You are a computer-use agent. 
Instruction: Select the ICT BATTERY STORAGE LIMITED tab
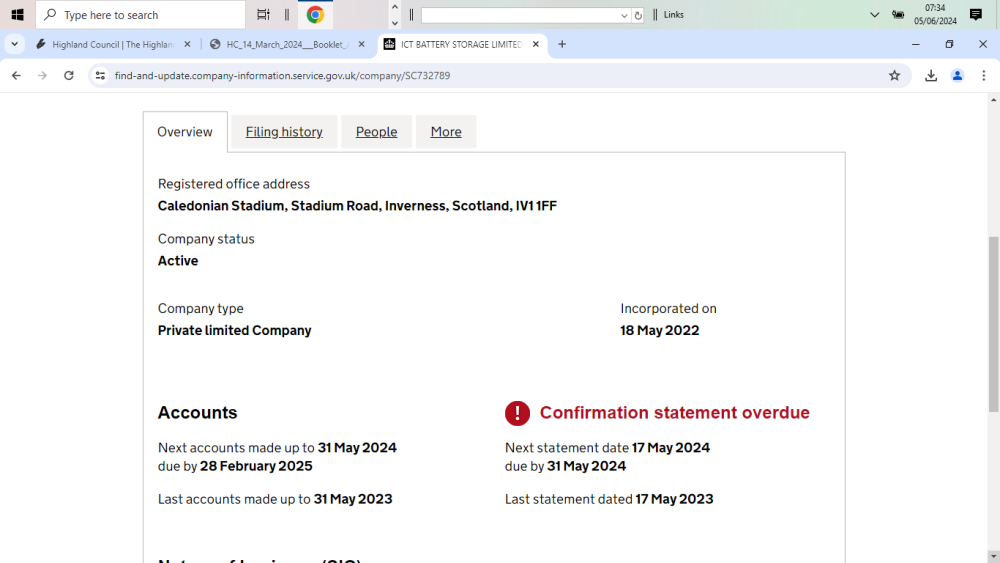[x=460, y=45]
